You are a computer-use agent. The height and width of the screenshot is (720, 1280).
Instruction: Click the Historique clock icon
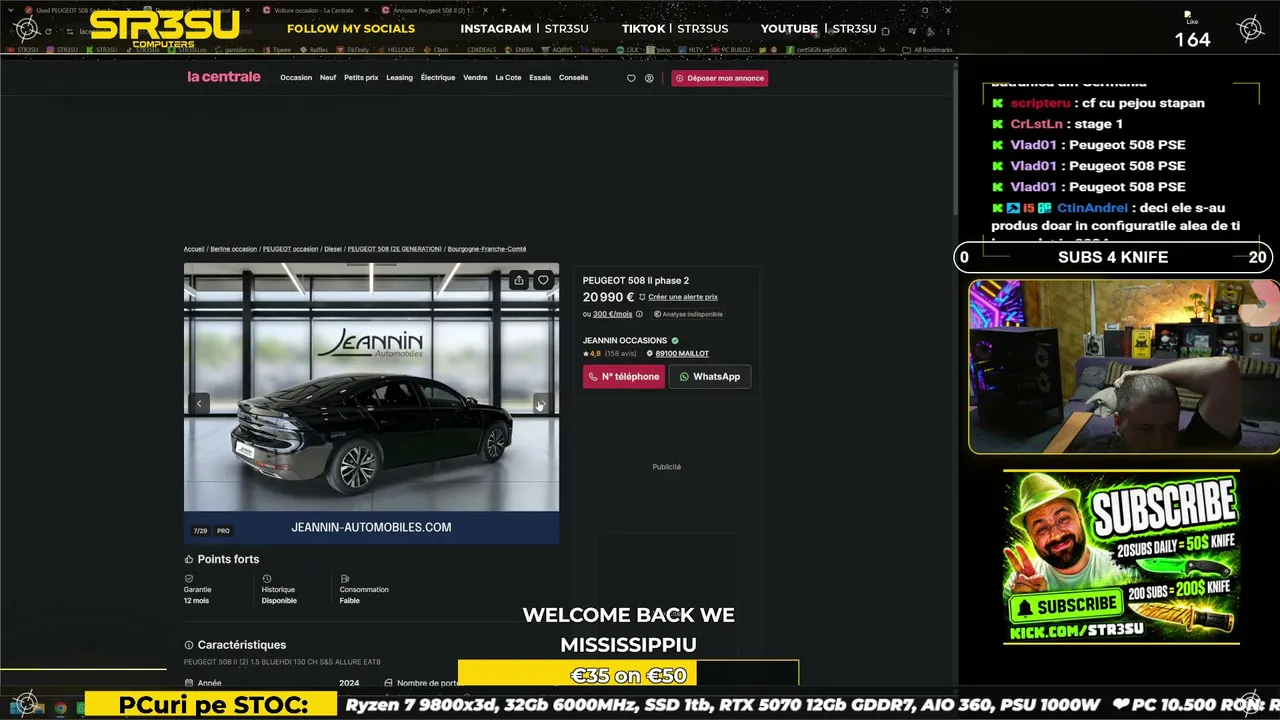point(266,579)
